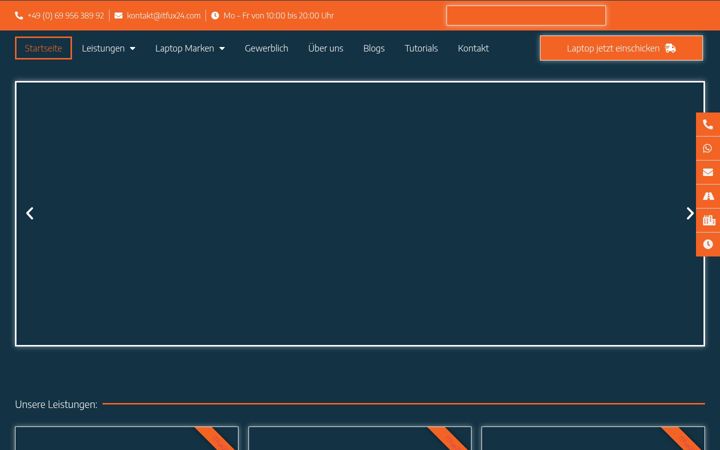The image size is (720, 450).
Task: Click the Leistungen menu label
Action: click(x=103, y=48)
